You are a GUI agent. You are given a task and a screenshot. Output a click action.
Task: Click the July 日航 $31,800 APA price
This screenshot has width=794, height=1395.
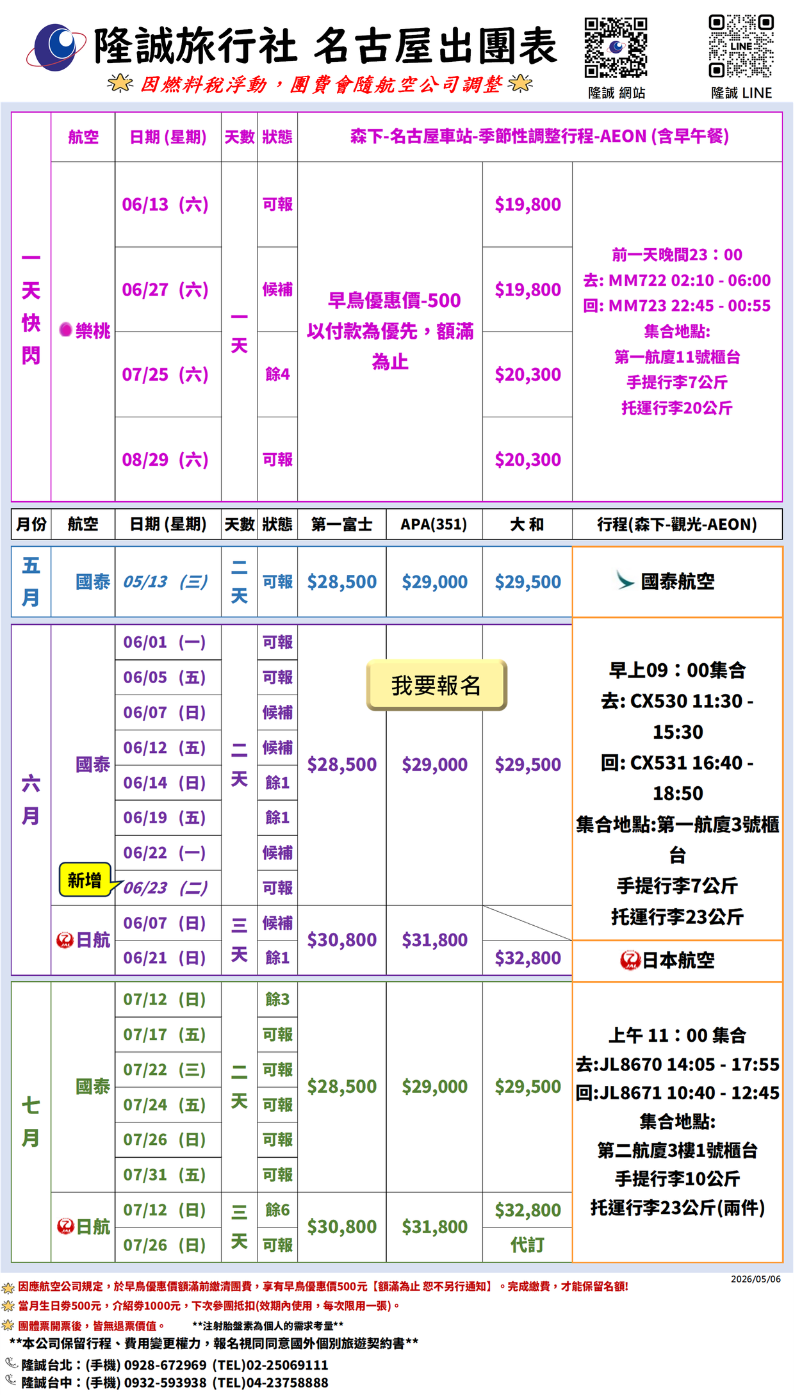(435, 1227)
